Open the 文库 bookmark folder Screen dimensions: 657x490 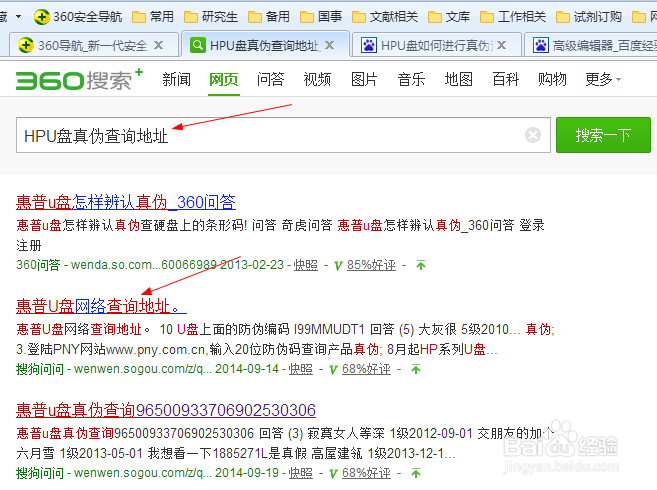pos(449,17)
